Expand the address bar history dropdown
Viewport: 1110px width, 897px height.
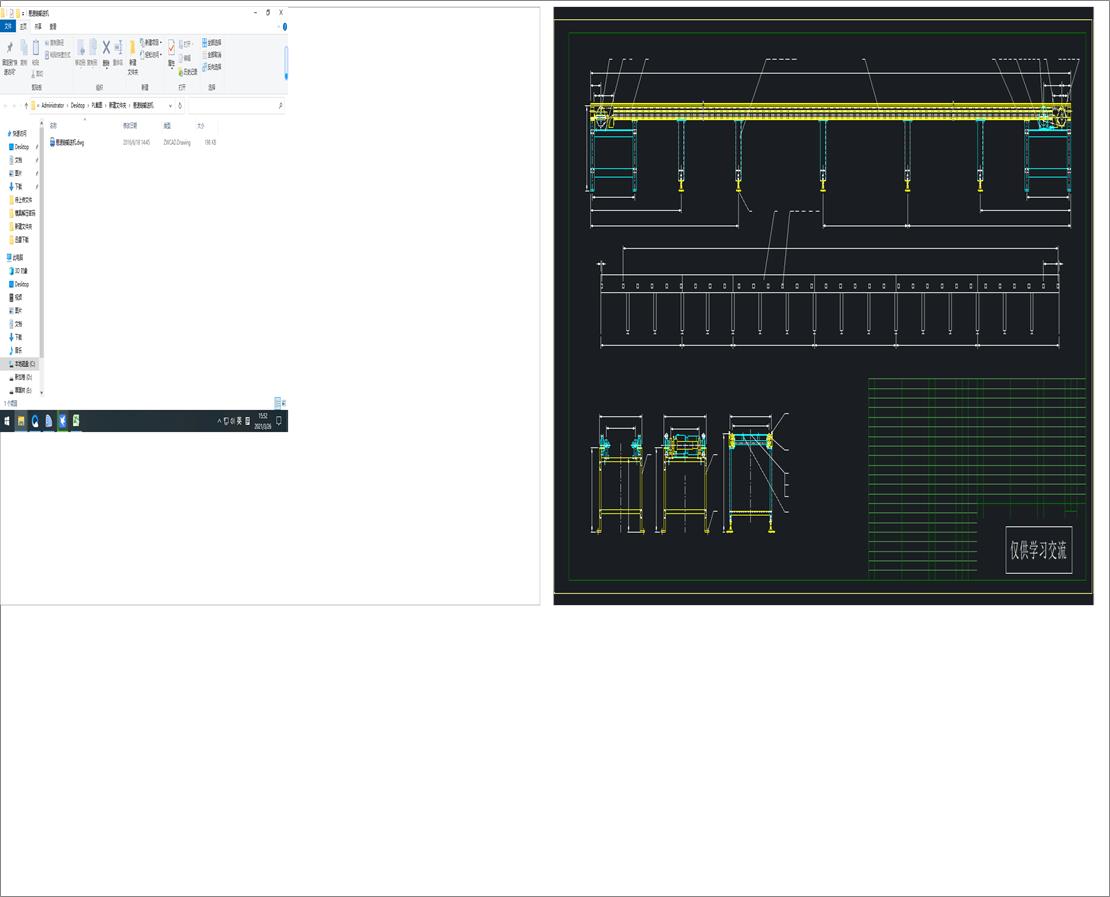coord(171,105)
